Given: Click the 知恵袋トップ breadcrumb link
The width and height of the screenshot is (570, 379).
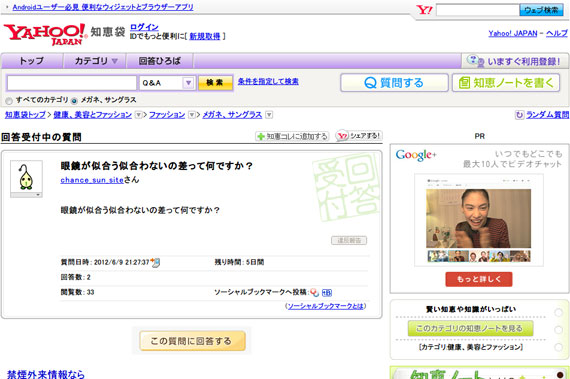Looking at the screenshot, I should coord(25,115).
